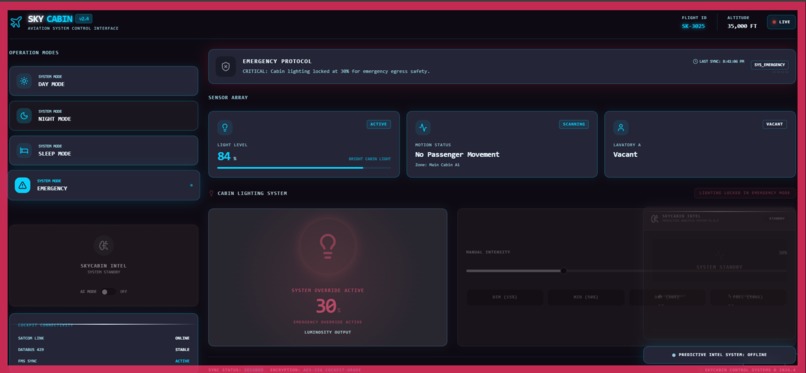Screen dimensions: 806x373
Task: Click the brain icon in SkyCabin Intel overlay header
Action: pos(654,219)
